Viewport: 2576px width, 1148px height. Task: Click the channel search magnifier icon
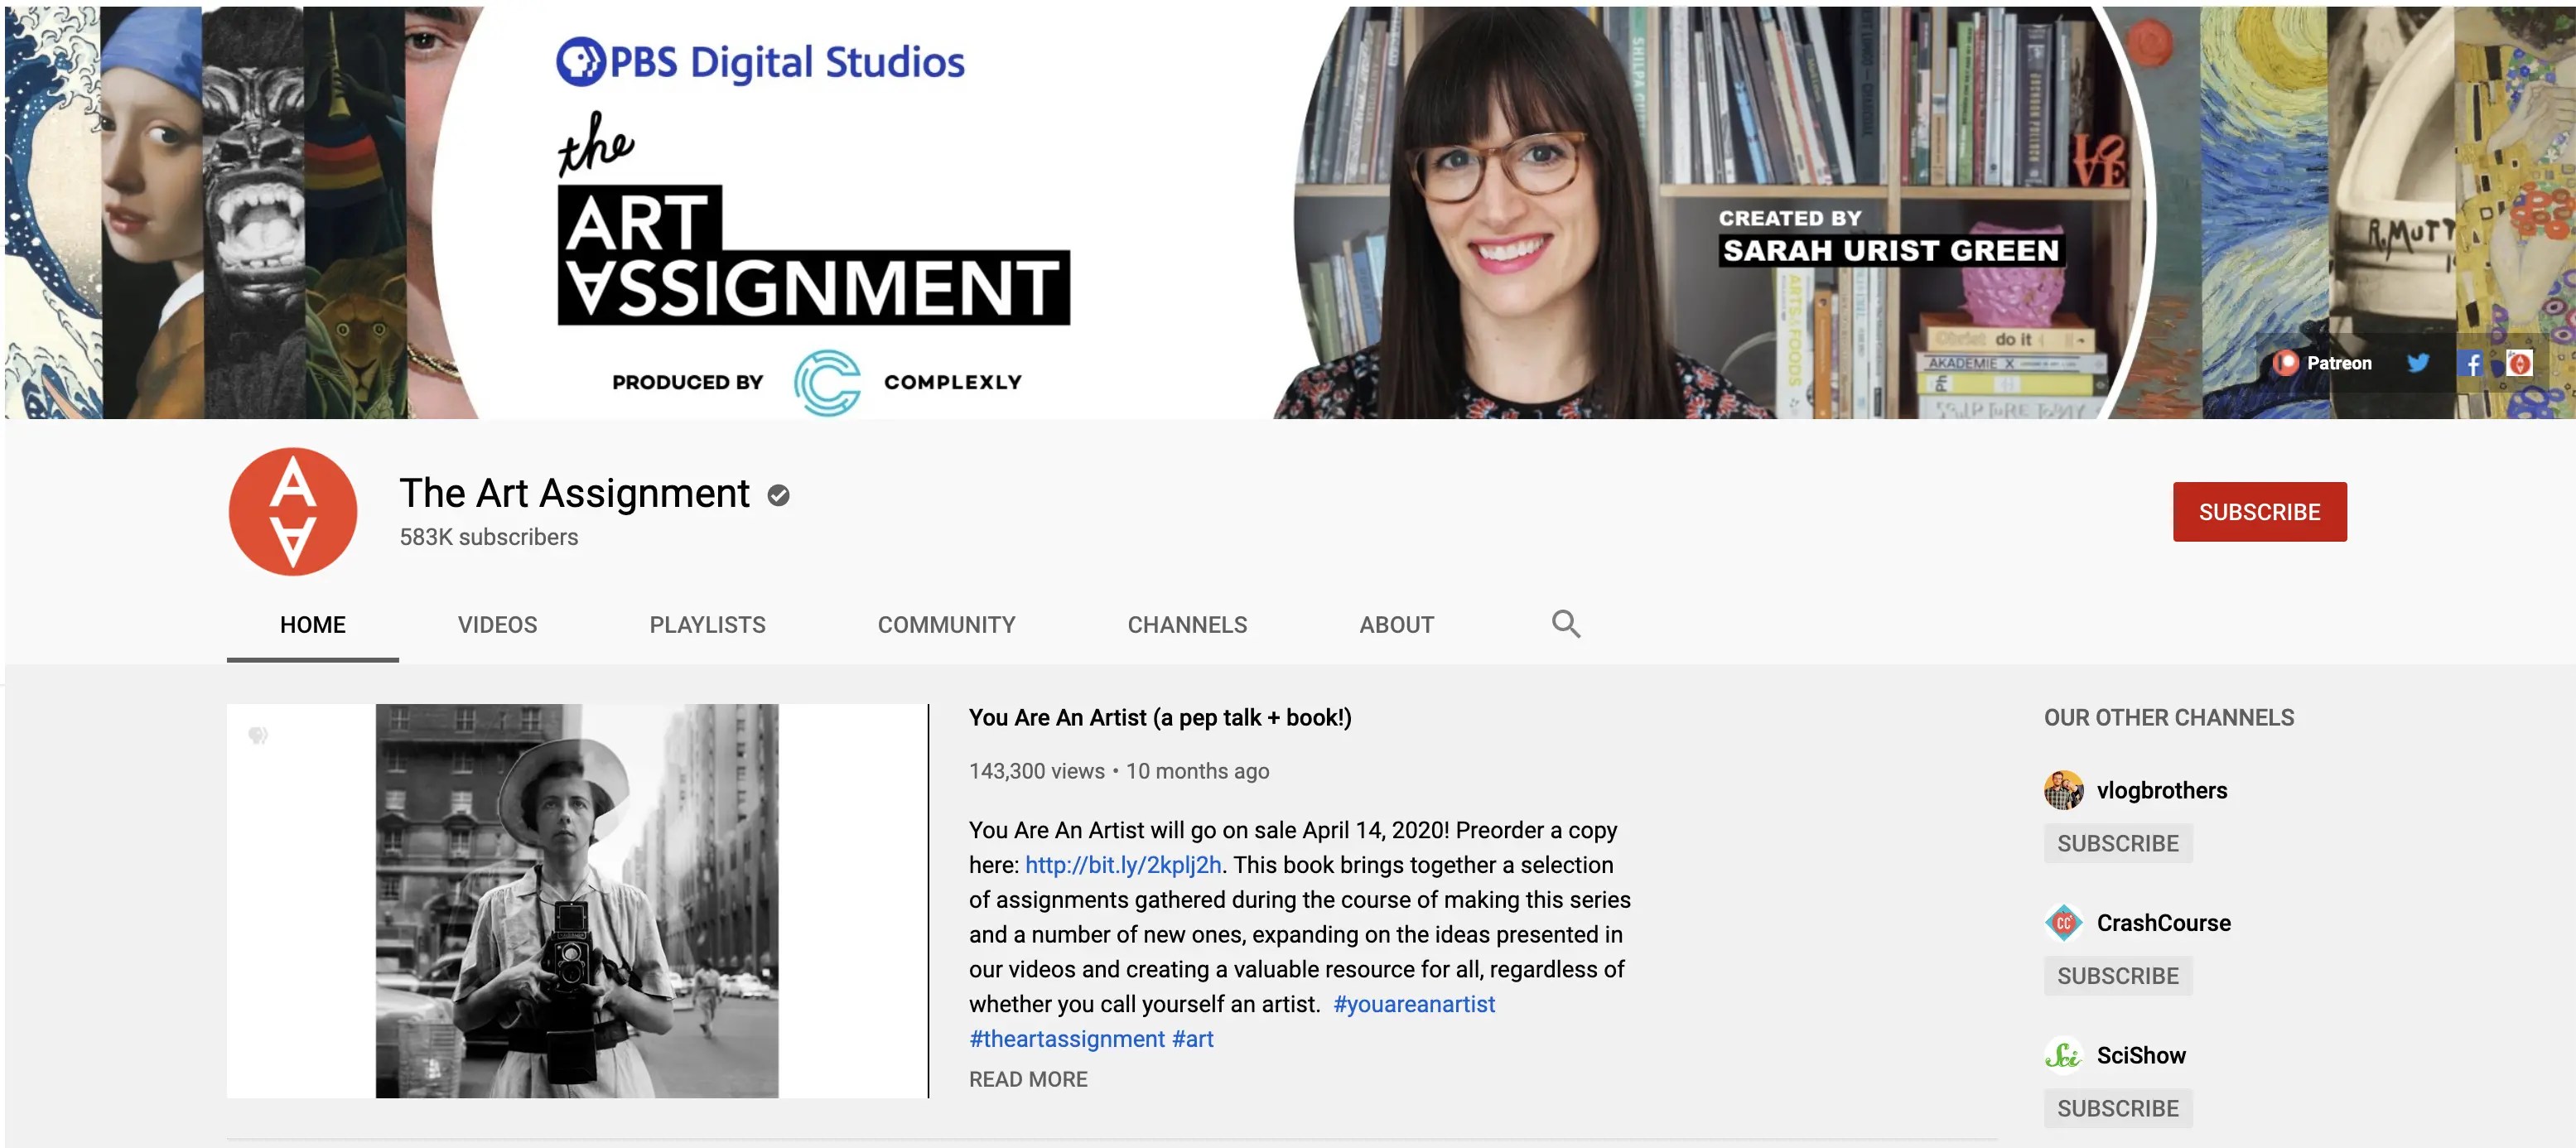click(1565, 624)
